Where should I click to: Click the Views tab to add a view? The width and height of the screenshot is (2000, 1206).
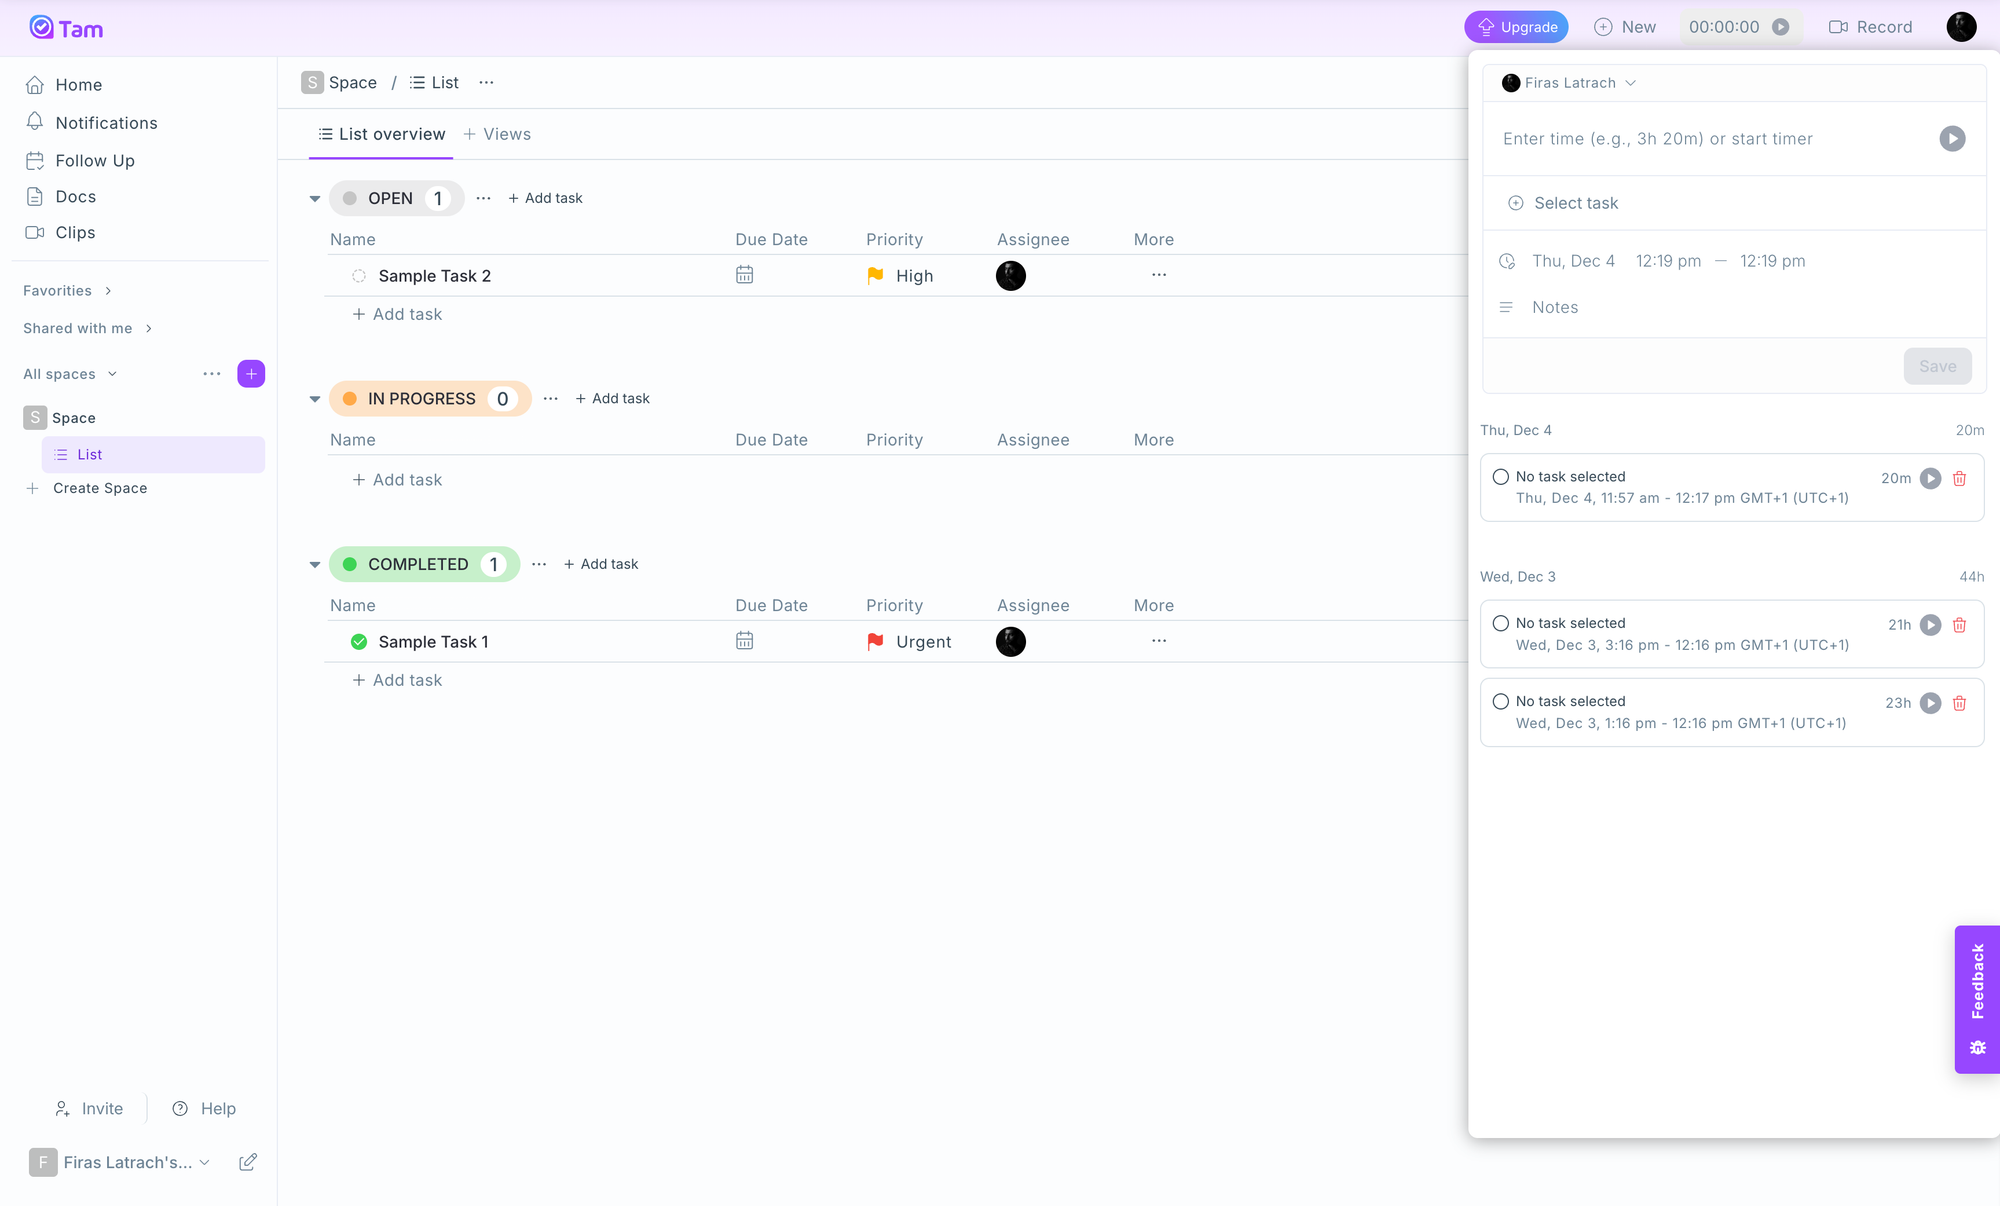point(497,134)
